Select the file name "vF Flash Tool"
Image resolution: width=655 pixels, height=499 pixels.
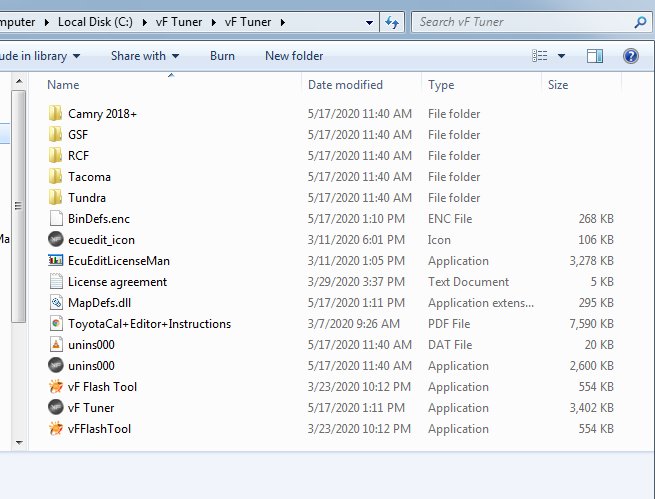(x=102, y=387)
